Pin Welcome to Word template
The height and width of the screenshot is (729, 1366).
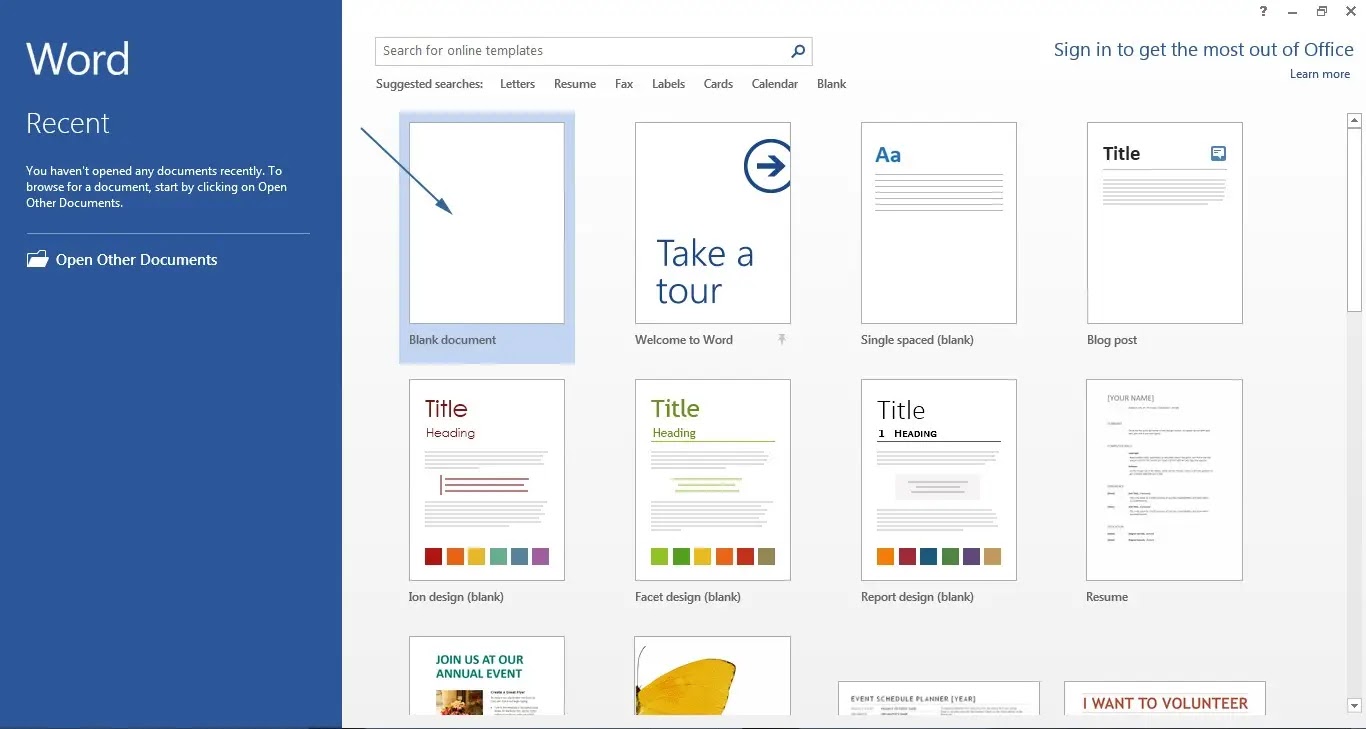click(x=782, y=340)
